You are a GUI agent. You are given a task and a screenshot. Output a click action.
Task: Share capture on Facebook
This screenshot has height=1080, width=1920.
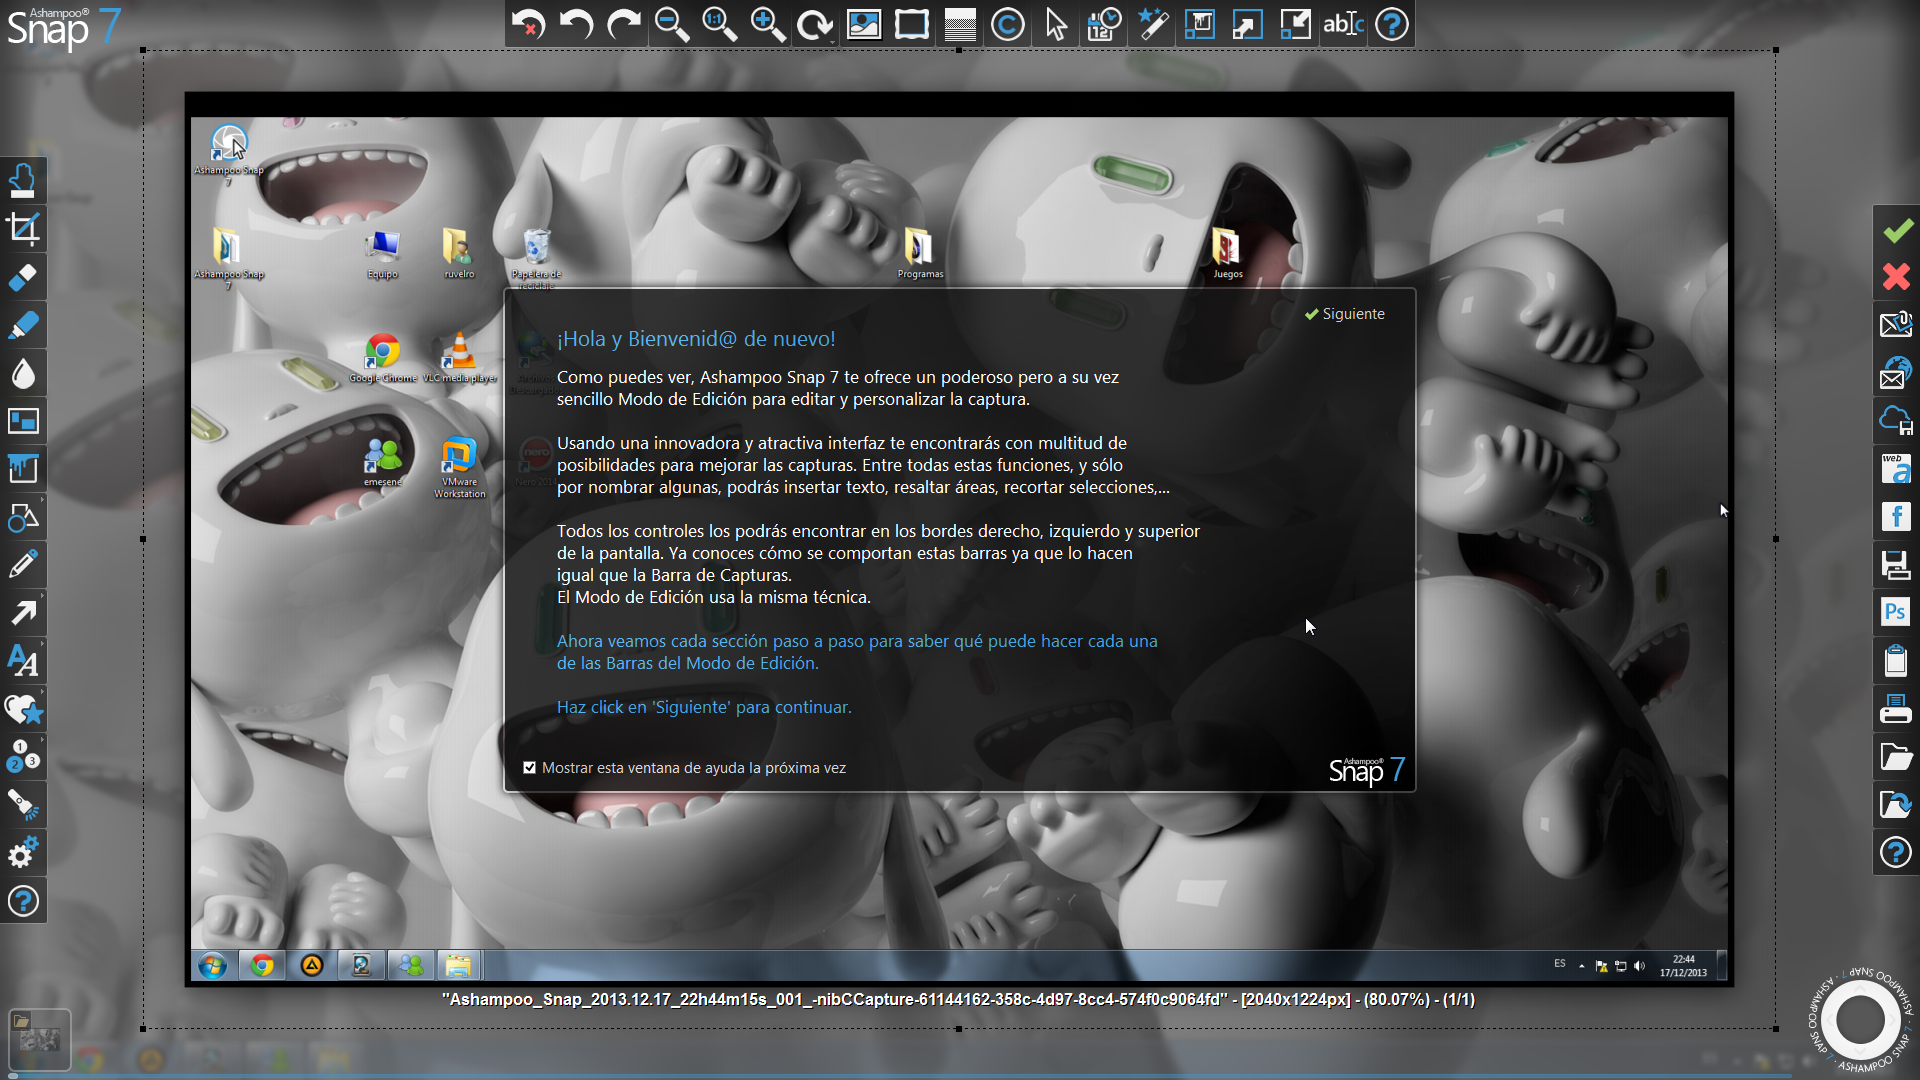(x=1895, y=516)
